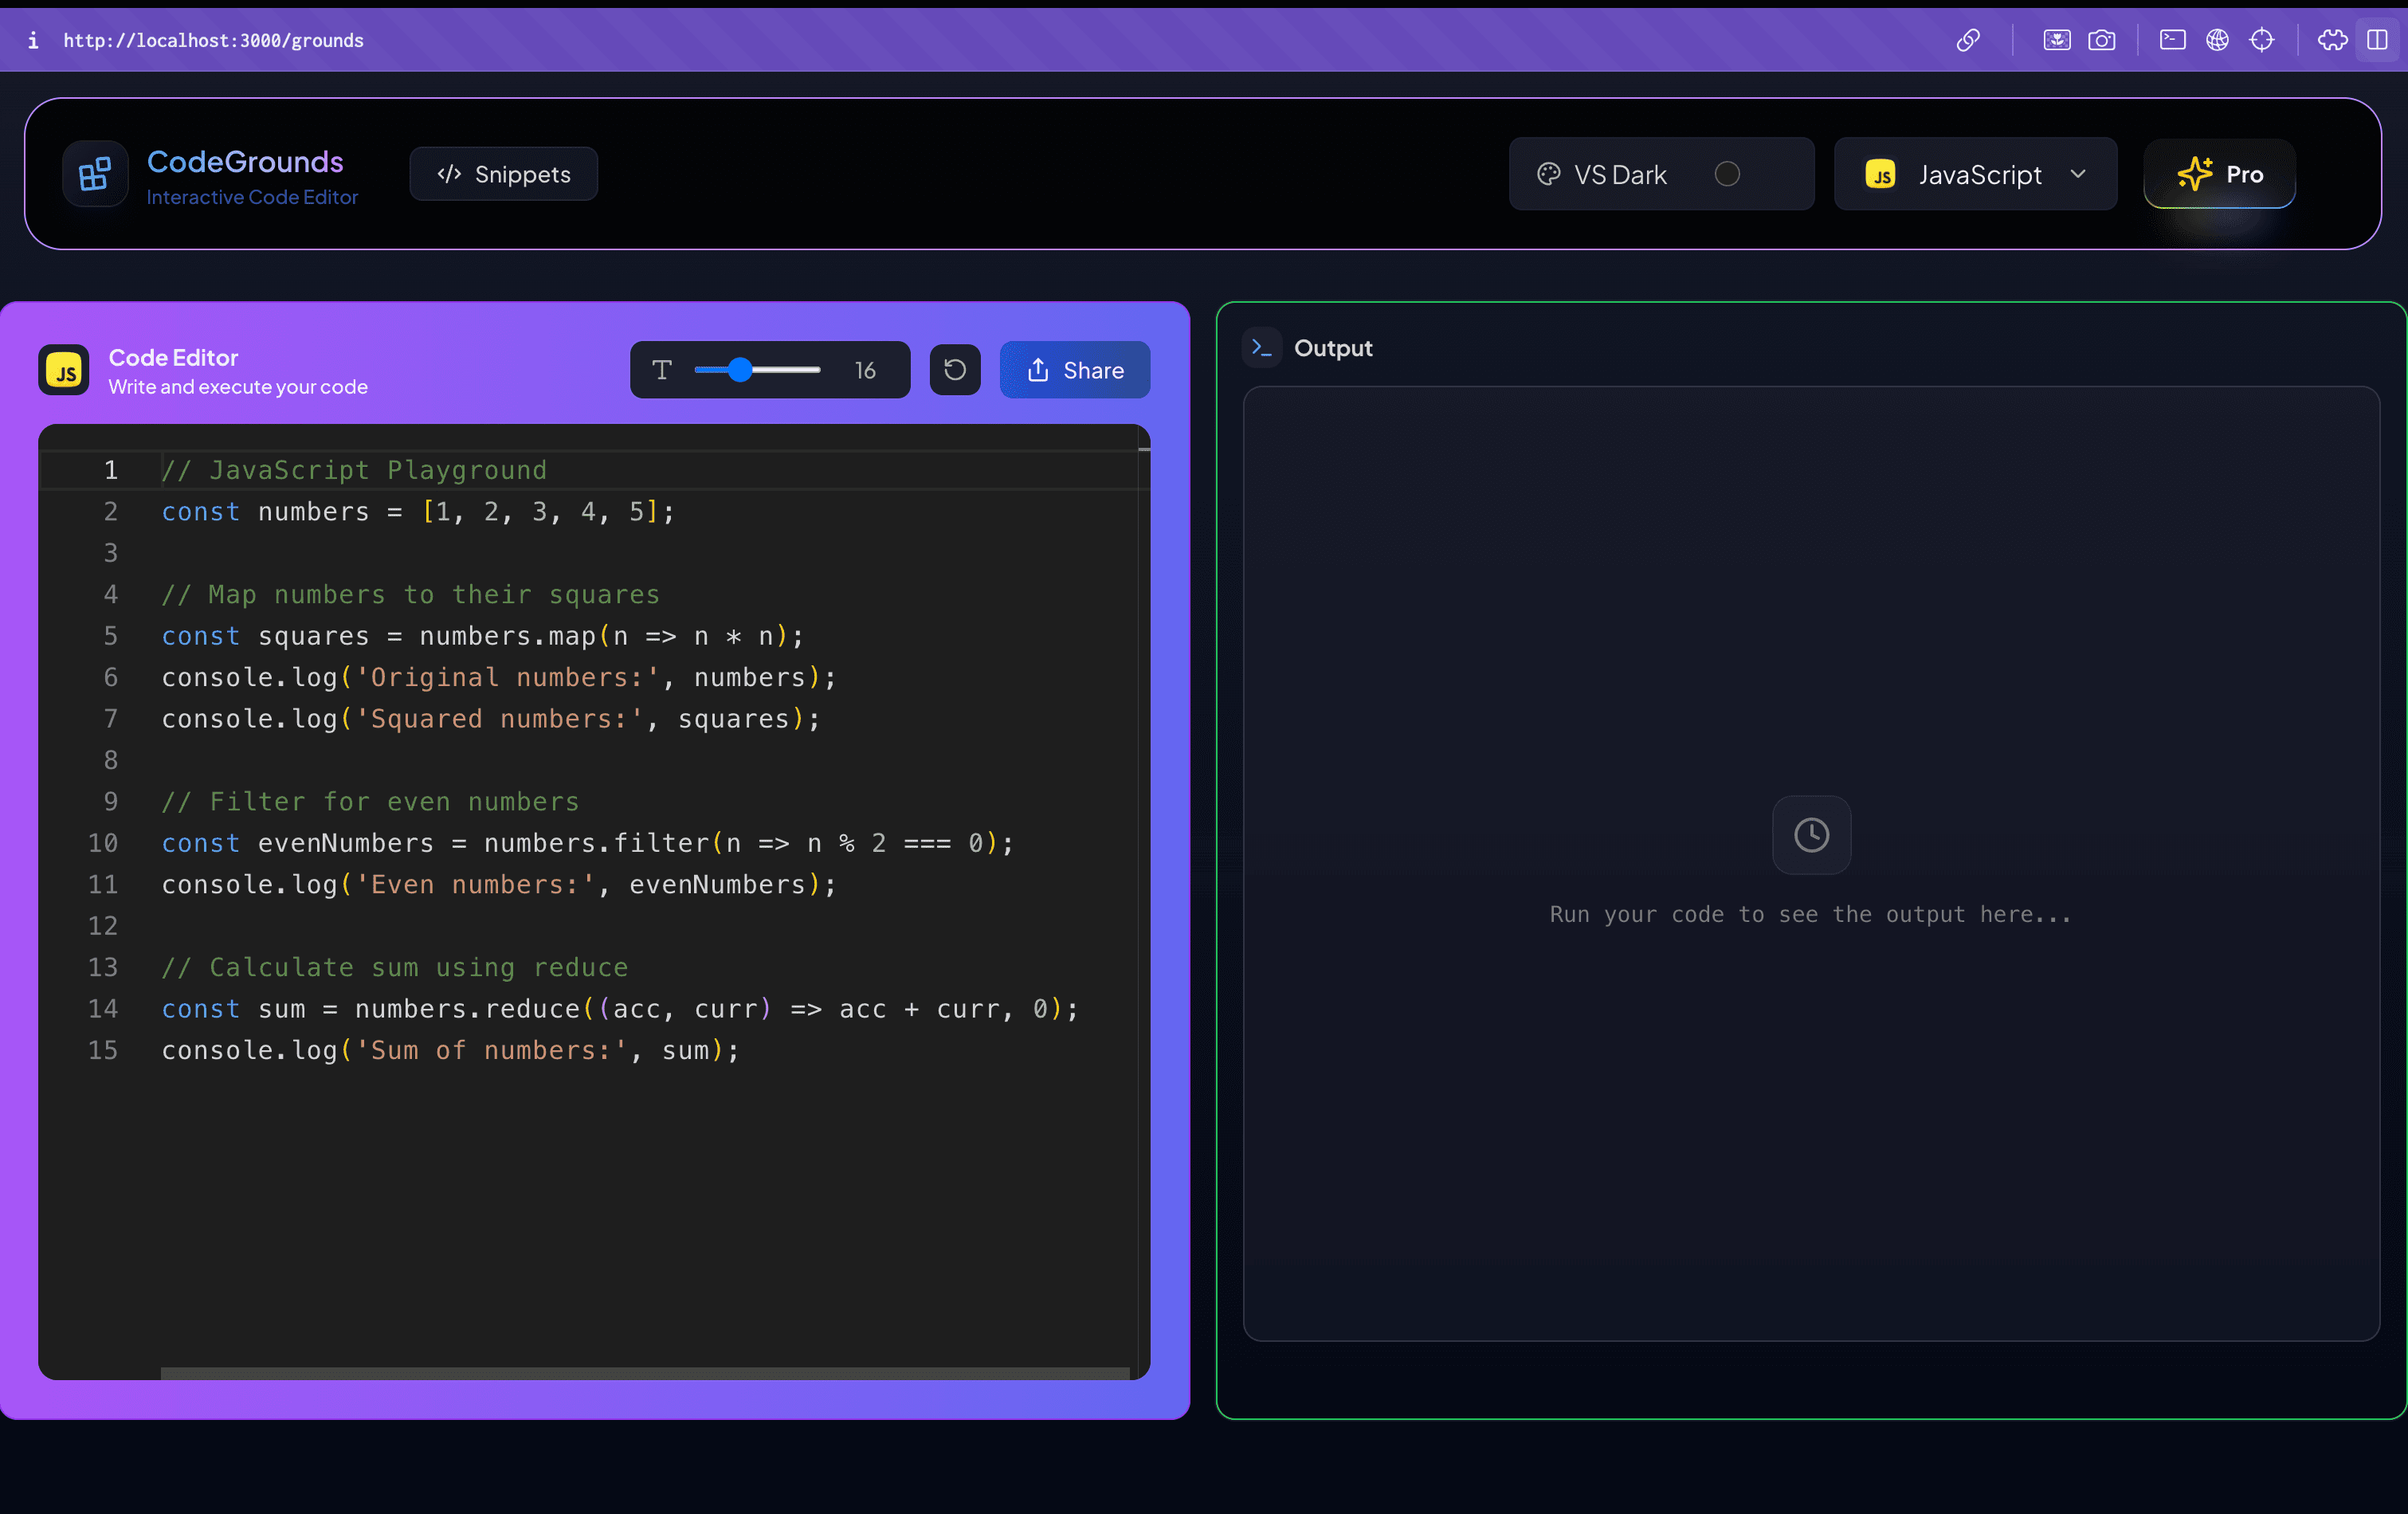Click the globe network icon

point(2217,40)
